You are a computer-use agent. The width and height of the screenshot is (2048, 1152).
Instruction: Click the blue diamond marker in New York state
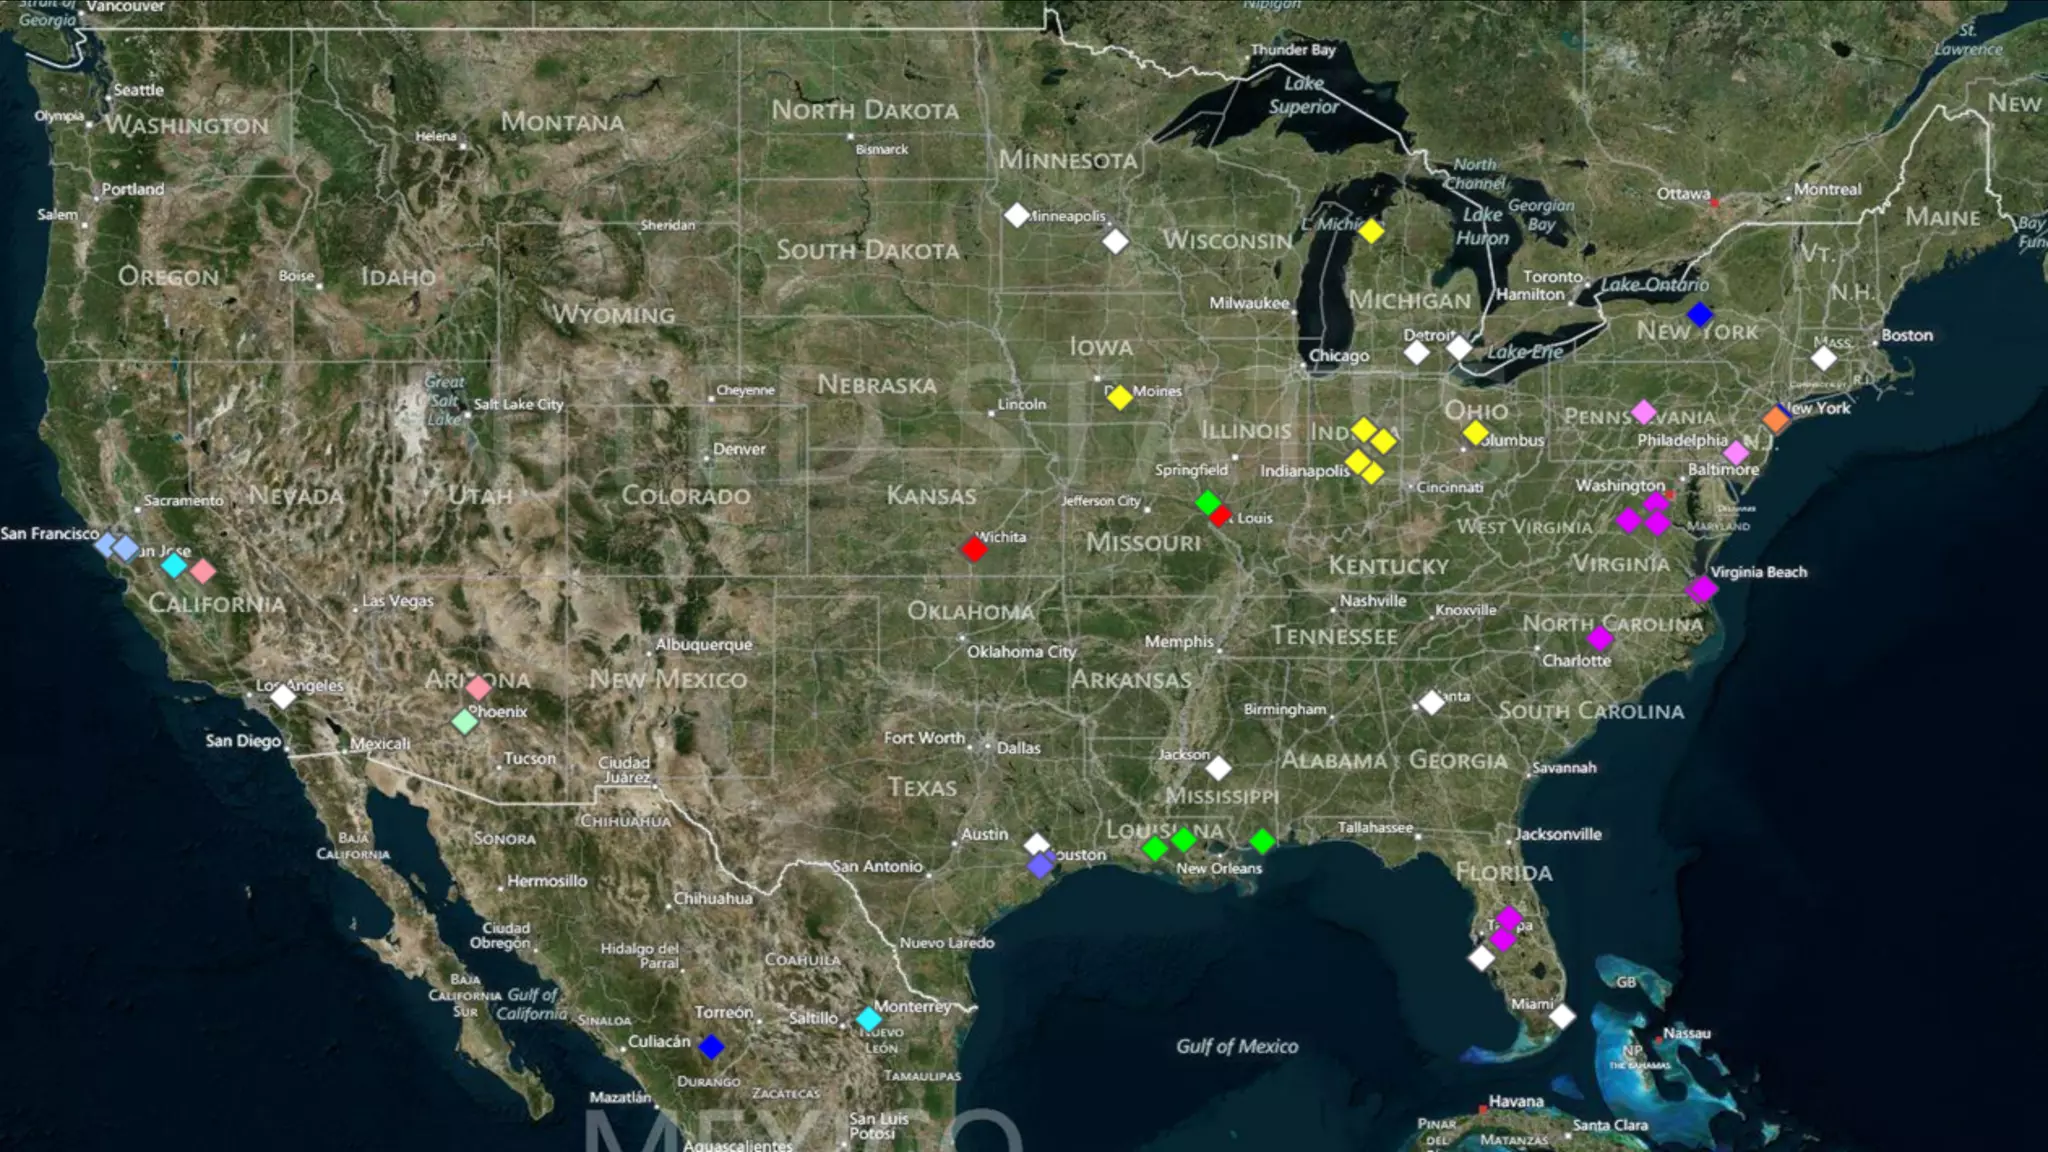click(x=1700, y=315)
